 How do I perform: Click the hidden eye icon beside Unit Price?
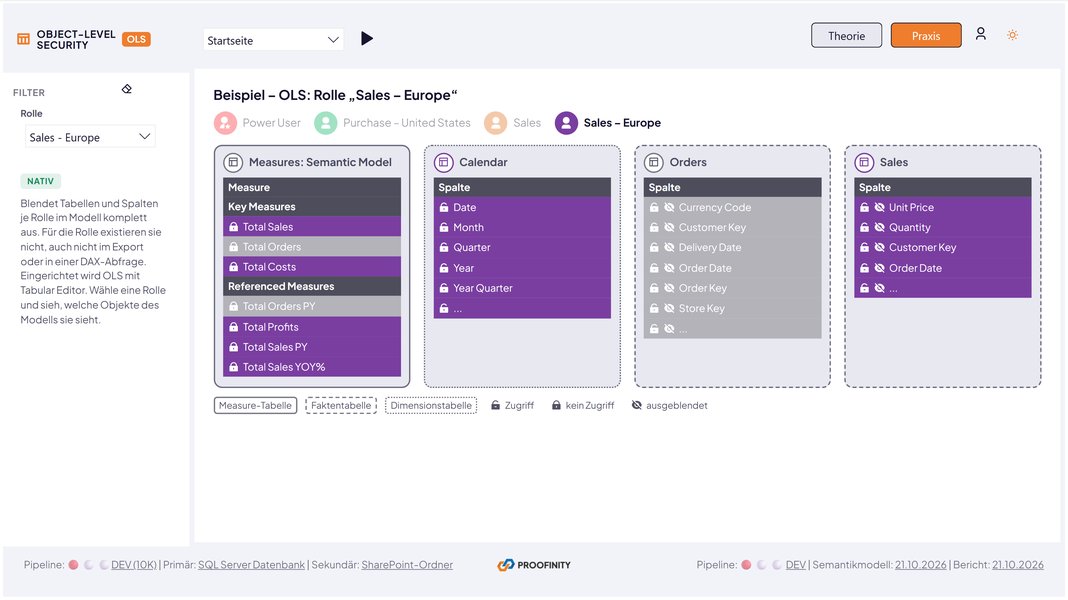[x=879, y=208]
